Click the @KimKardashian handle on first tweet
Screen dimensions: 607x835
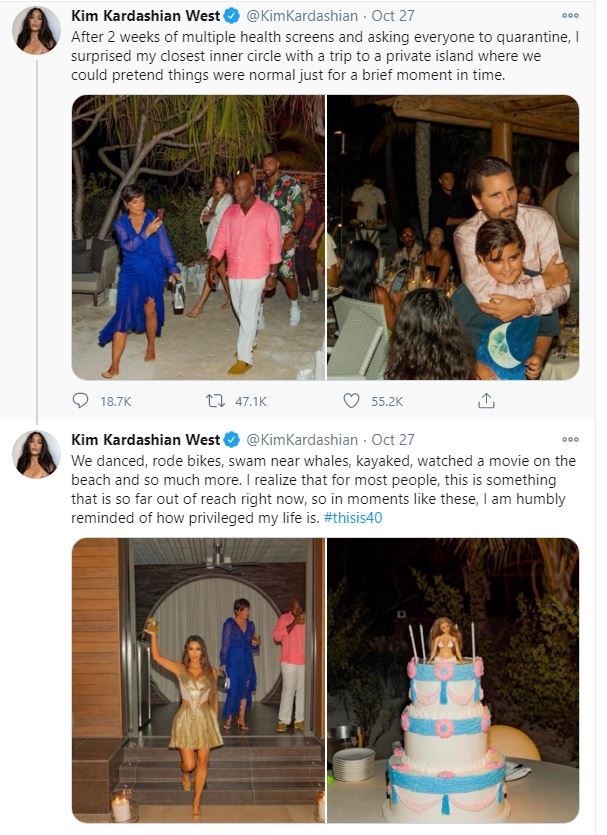[x=301, y=16]
